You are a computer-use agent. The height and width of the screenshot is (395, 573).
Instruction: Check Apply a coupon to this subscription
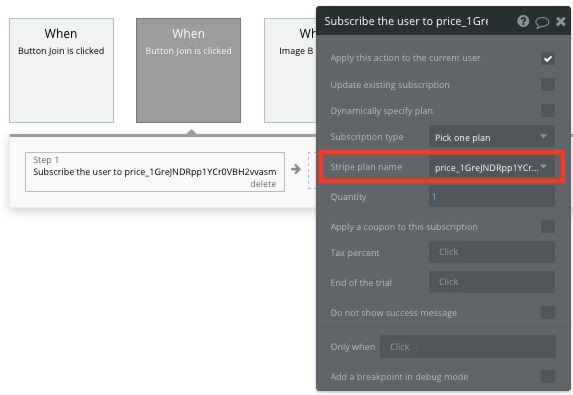[548, 227]
